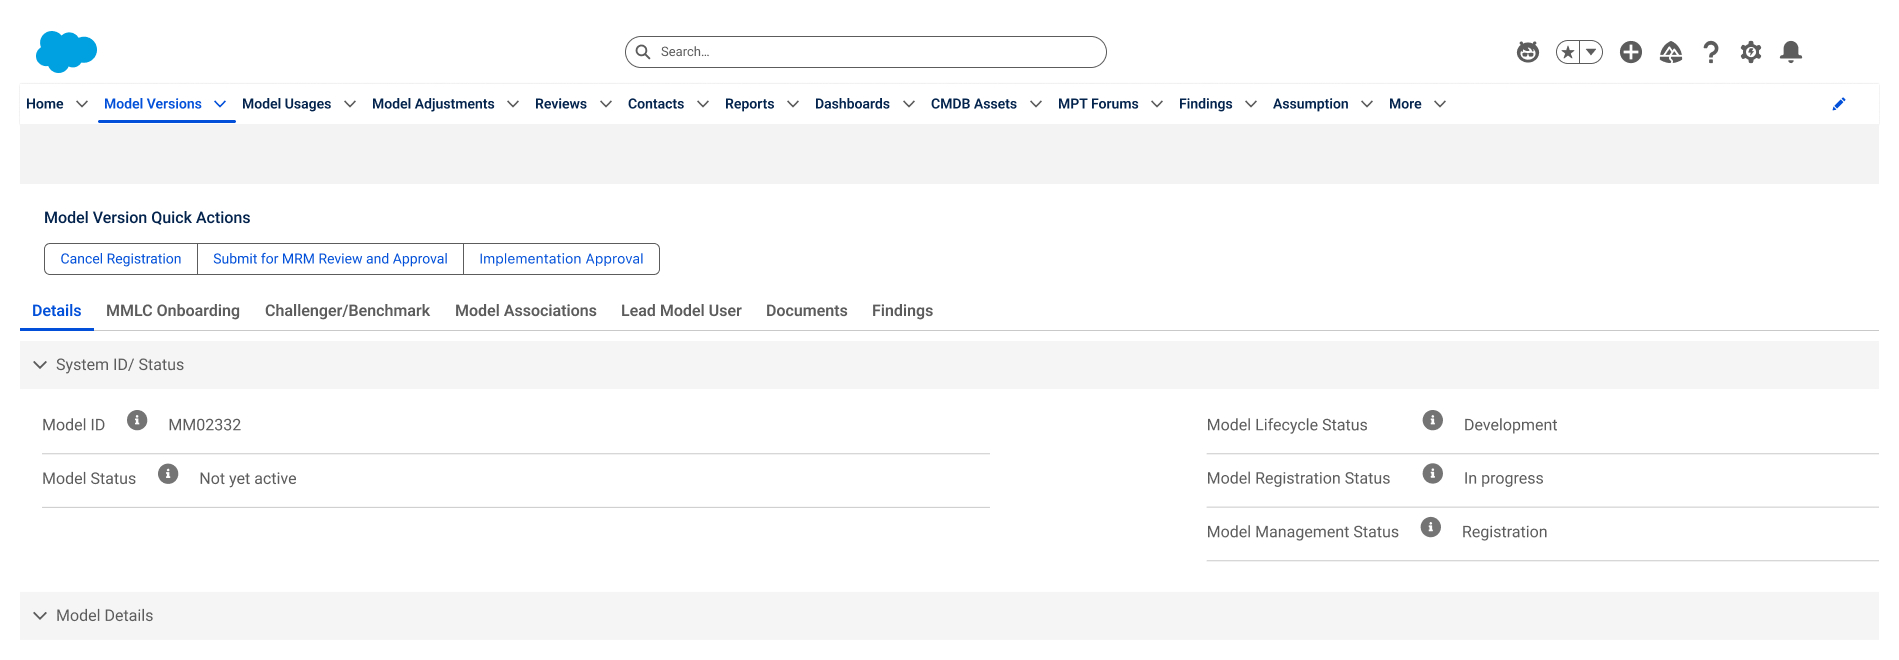Click the 'In progress' registration value
The height and width of the screenshot is (660, 1899).
(x=1503, y=479)
